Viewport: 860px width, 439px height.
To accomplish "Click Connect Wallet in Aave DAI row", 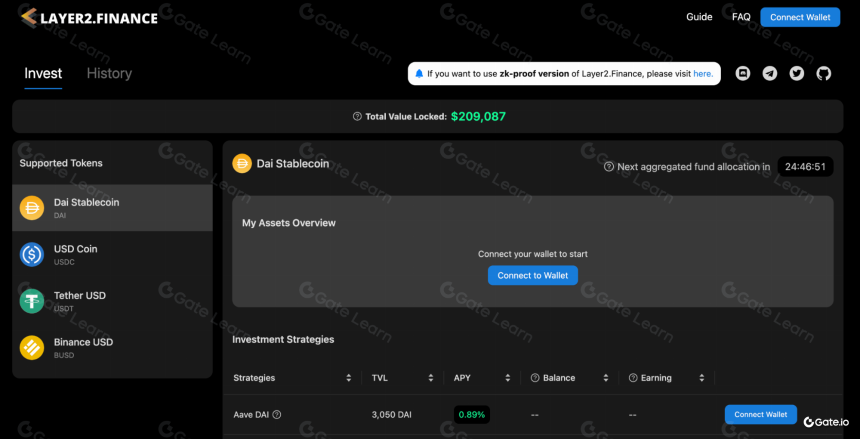I will (761, 414).
